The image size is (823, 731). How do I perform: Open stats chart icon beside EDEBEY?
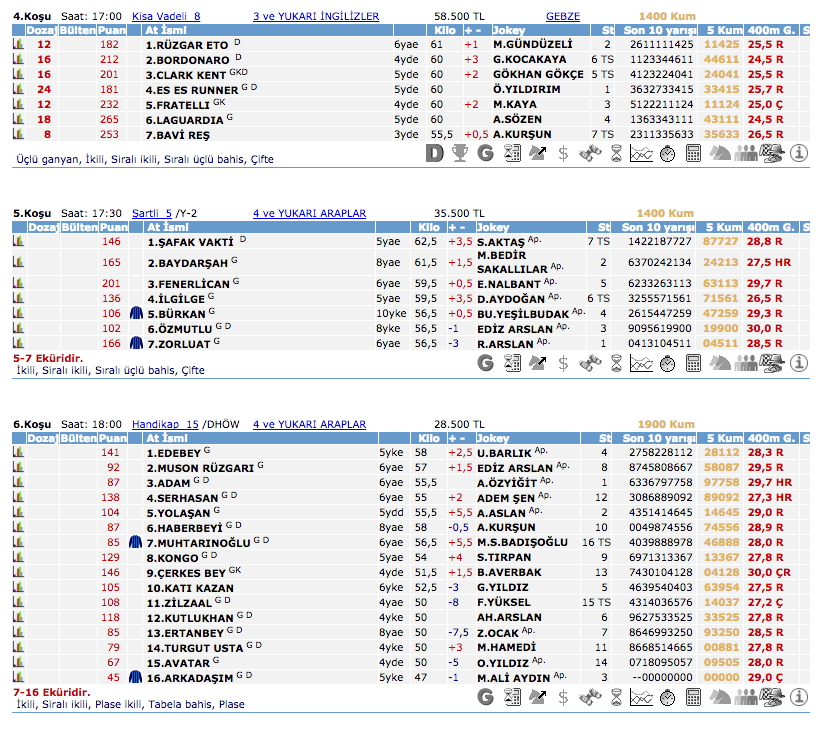click(x=17, y=453)
